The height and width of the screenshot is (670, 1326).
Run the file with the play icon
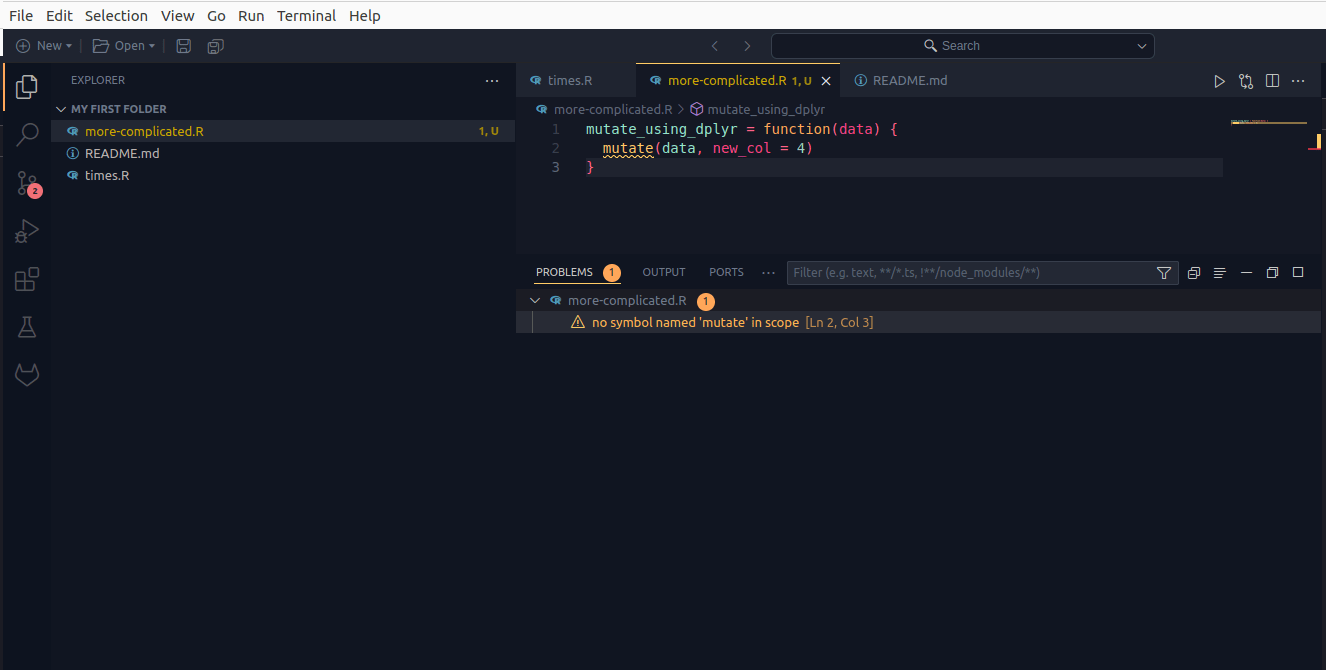click(1219, 81)
